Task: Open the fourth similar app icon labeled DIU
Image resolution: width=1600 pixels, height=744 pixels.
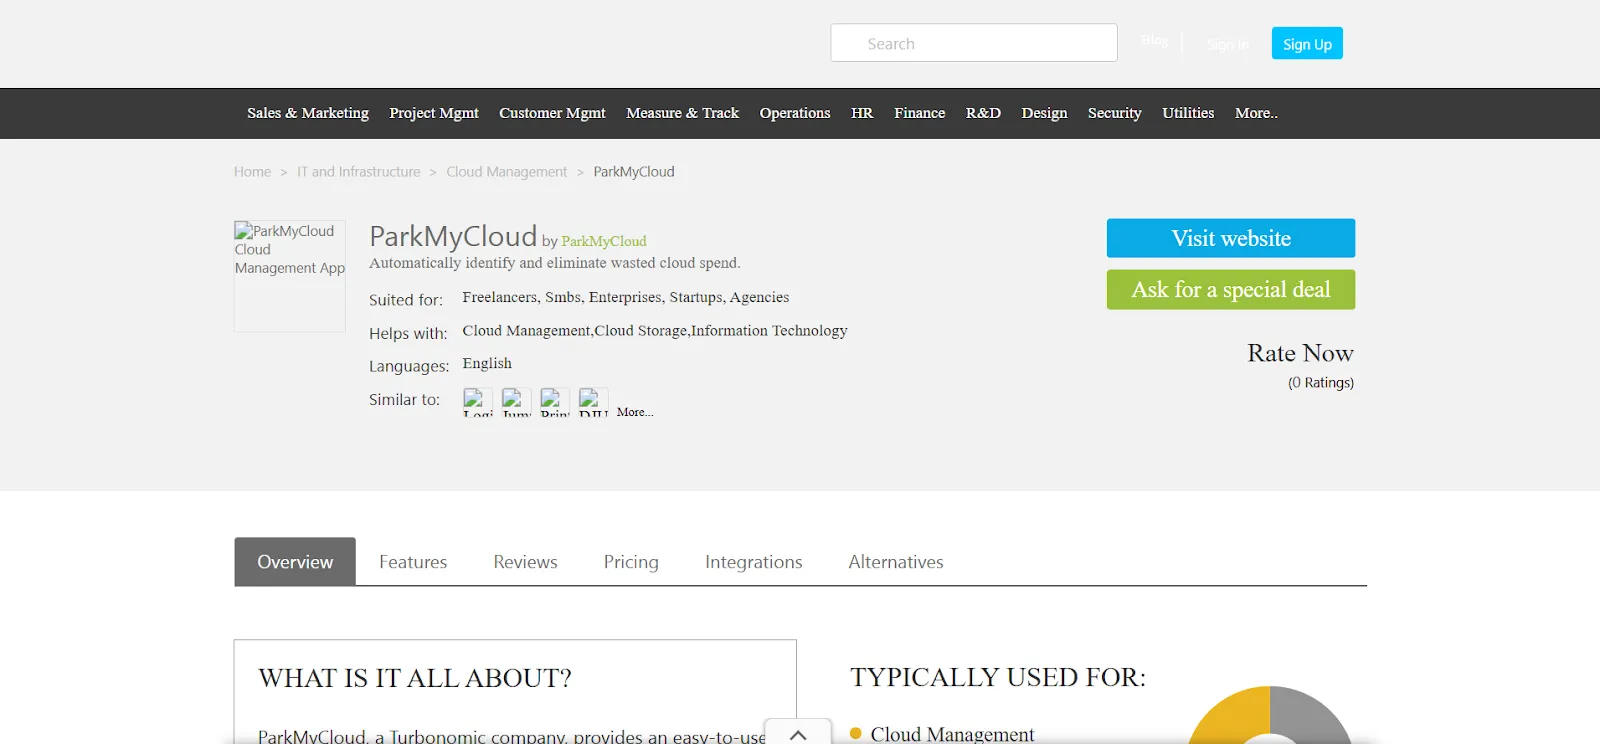Action: click(x=594, y=402)
